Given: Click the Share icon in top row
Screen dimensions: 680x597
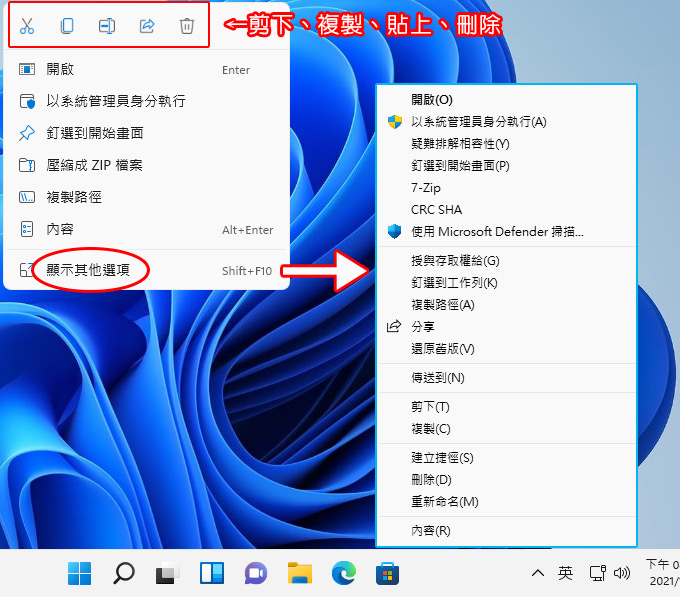Looking at the screenshot, I should coord(147,26).
